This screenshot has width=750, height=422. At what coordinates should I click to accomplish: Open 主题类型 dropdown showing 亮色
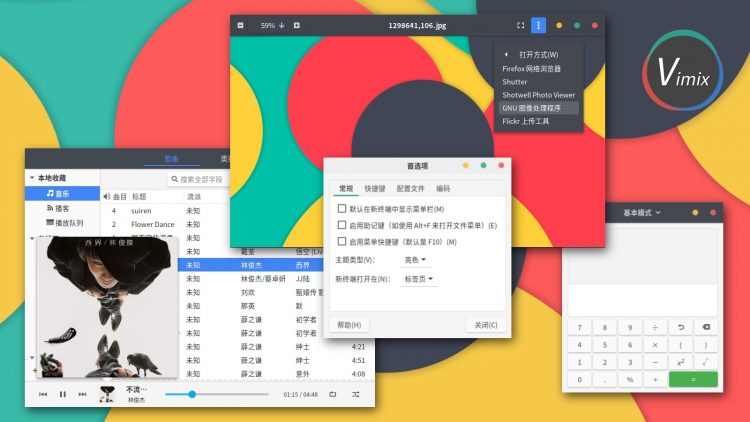pos(415,260)
